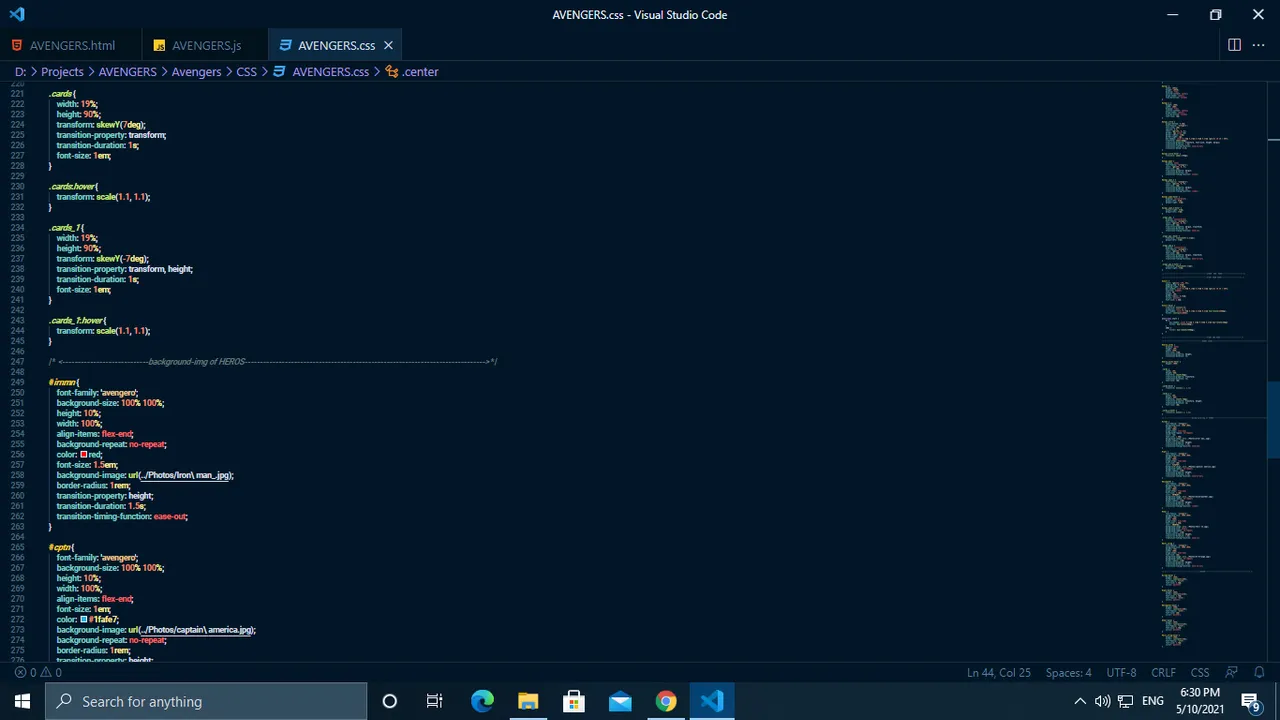The height and width of the screenshot is (720, 1280).
Task: Click the Search for anything box
Action: pos(206,701)
